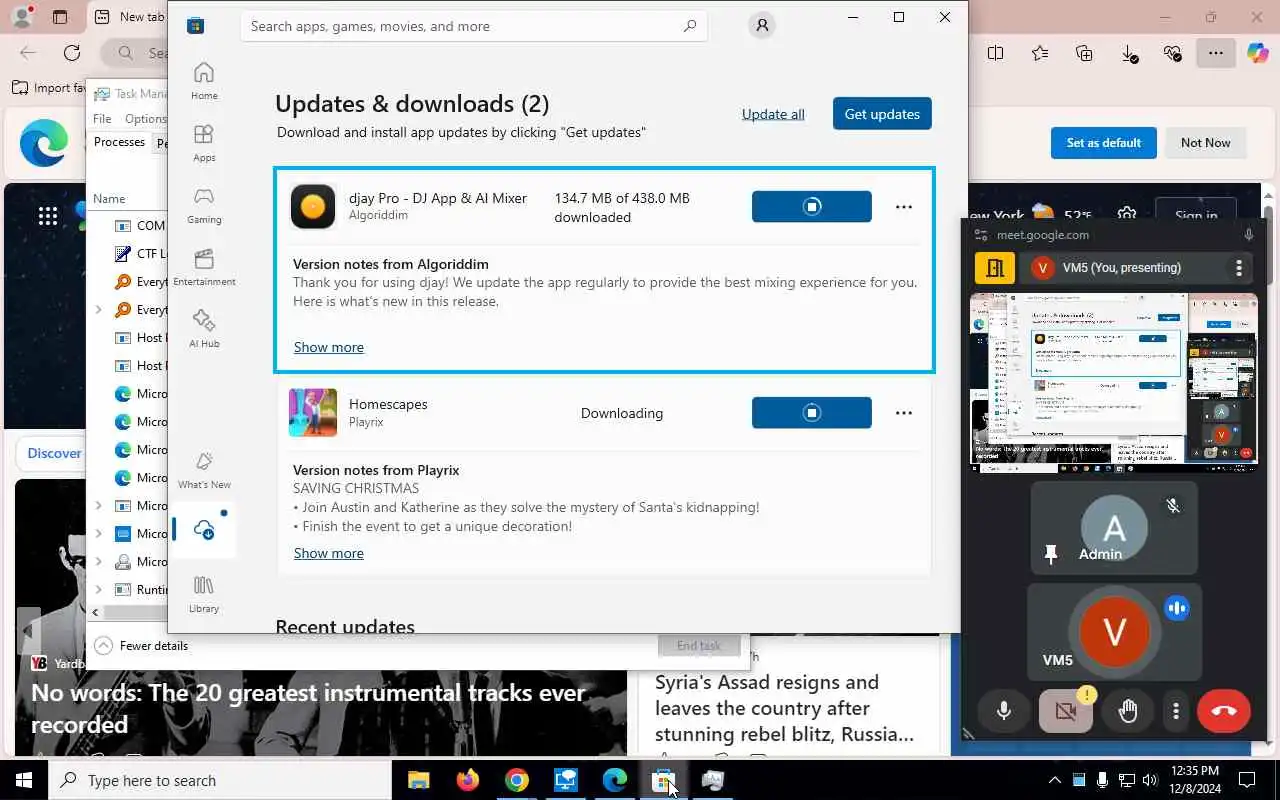
Task: Raise hand in Google Meet
Action: click(1128, 711)
